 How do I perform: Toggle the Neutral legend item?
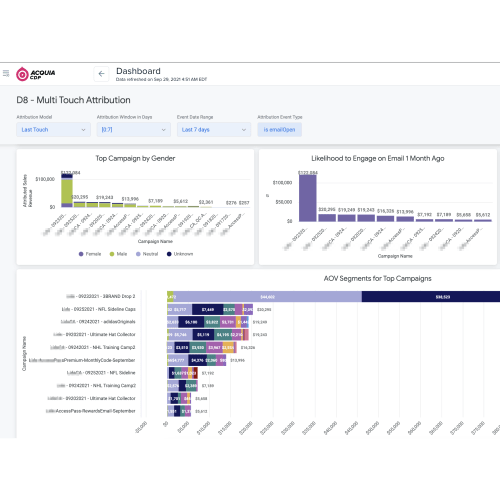[x=147, y=254]
